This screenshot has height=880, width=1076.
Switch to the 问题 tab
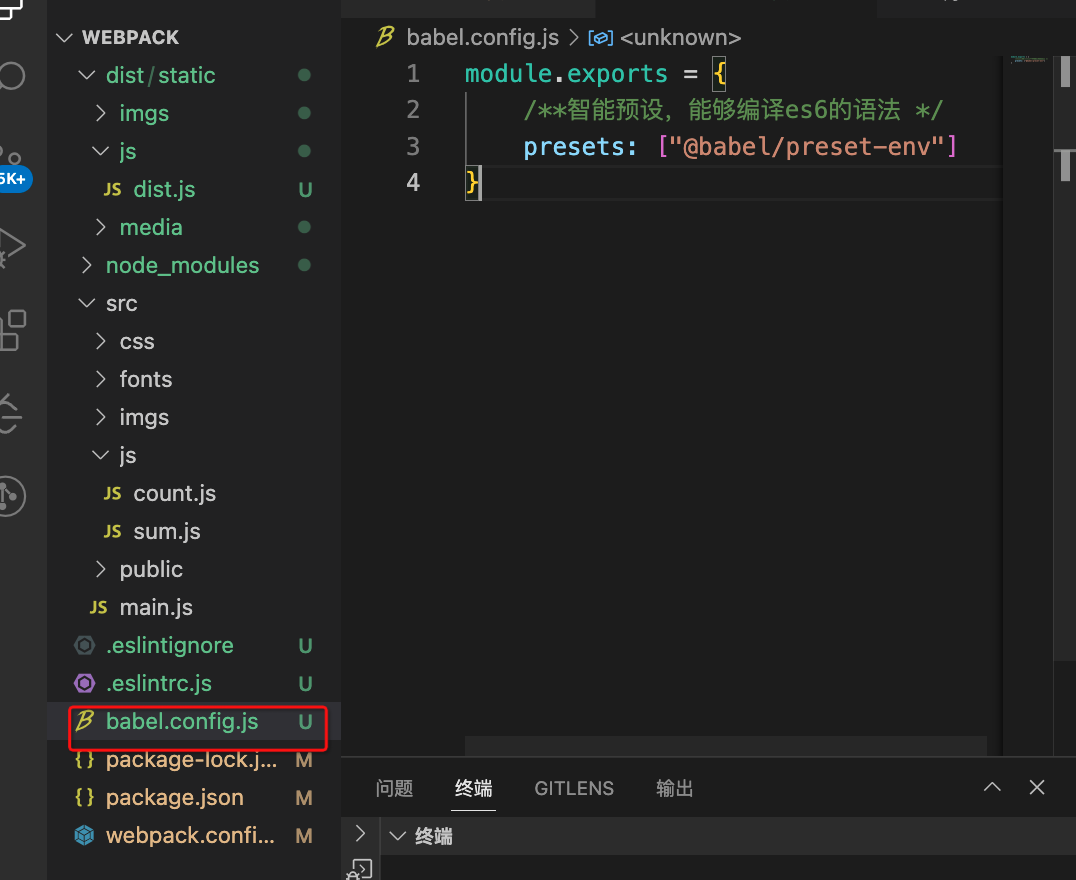click(395, 788)
